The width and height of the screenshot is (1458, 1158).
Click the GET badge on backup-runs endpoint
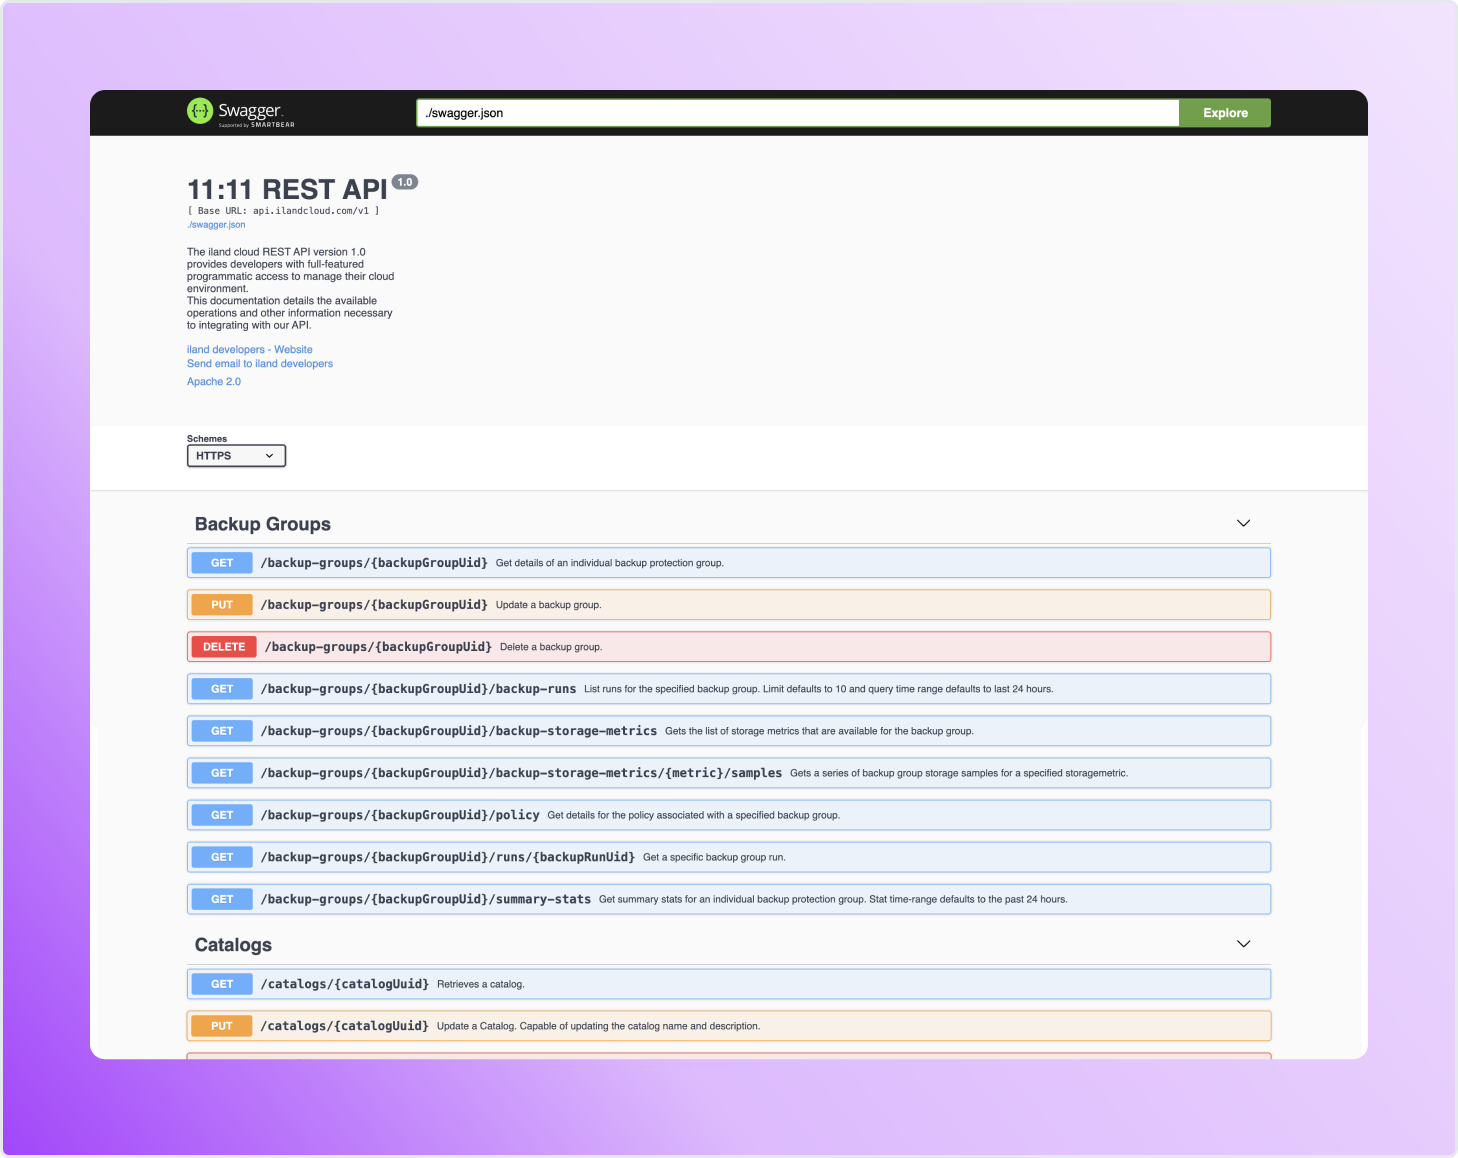click(221, 688)
